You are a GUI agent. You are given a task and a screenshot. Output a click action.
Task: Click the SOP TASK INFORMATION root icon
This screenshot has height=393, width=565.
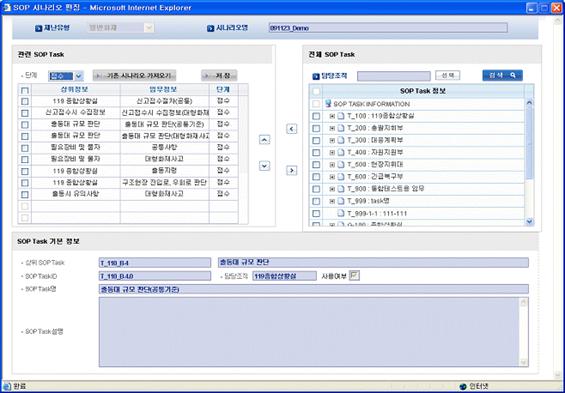328,104
